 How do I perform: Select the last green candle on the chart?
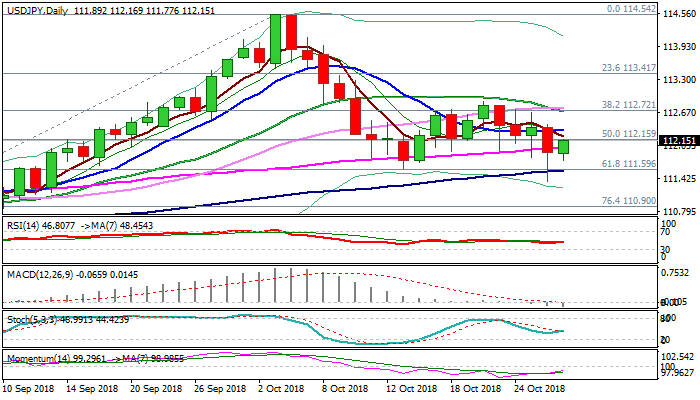coord(564,147)
